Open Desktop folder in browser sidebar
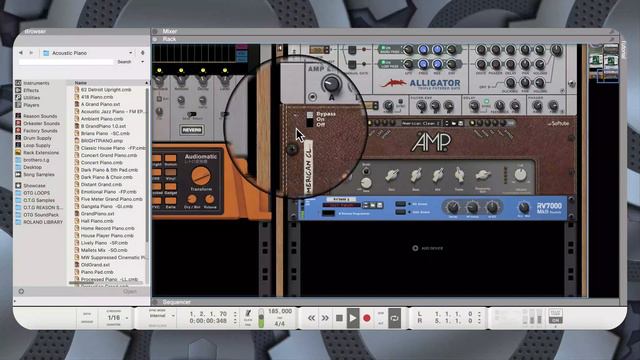Image resolution: width=640 pixels, height=360 pixels. [29, 167]
